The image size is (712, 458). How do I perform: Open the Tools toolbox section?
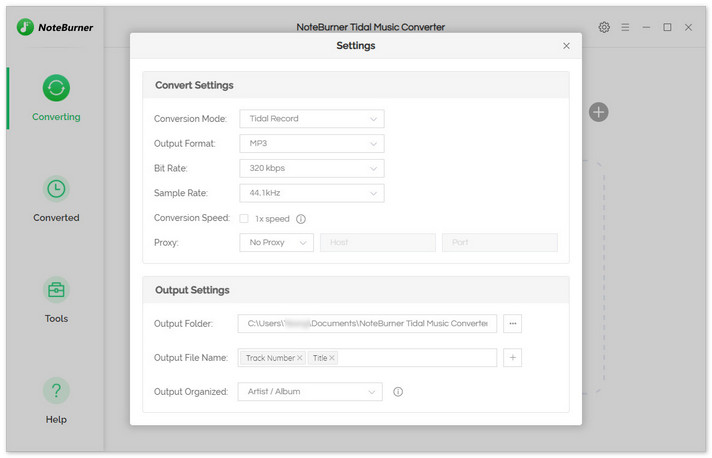point(56,300)
